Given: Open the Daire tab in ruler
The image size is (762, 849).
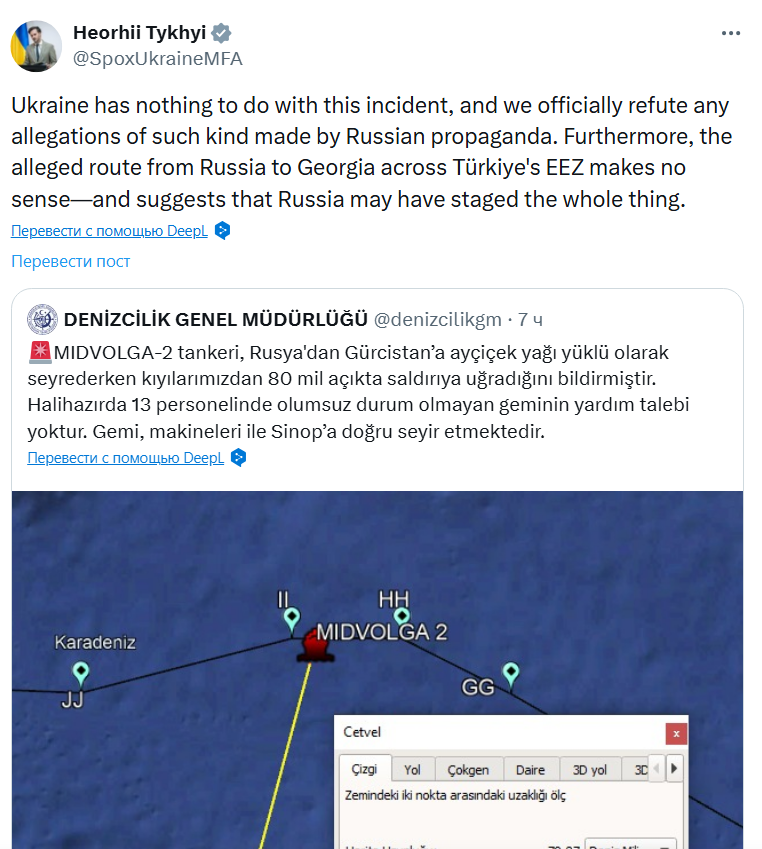Looking at the screenshot, I should [530, 770].
